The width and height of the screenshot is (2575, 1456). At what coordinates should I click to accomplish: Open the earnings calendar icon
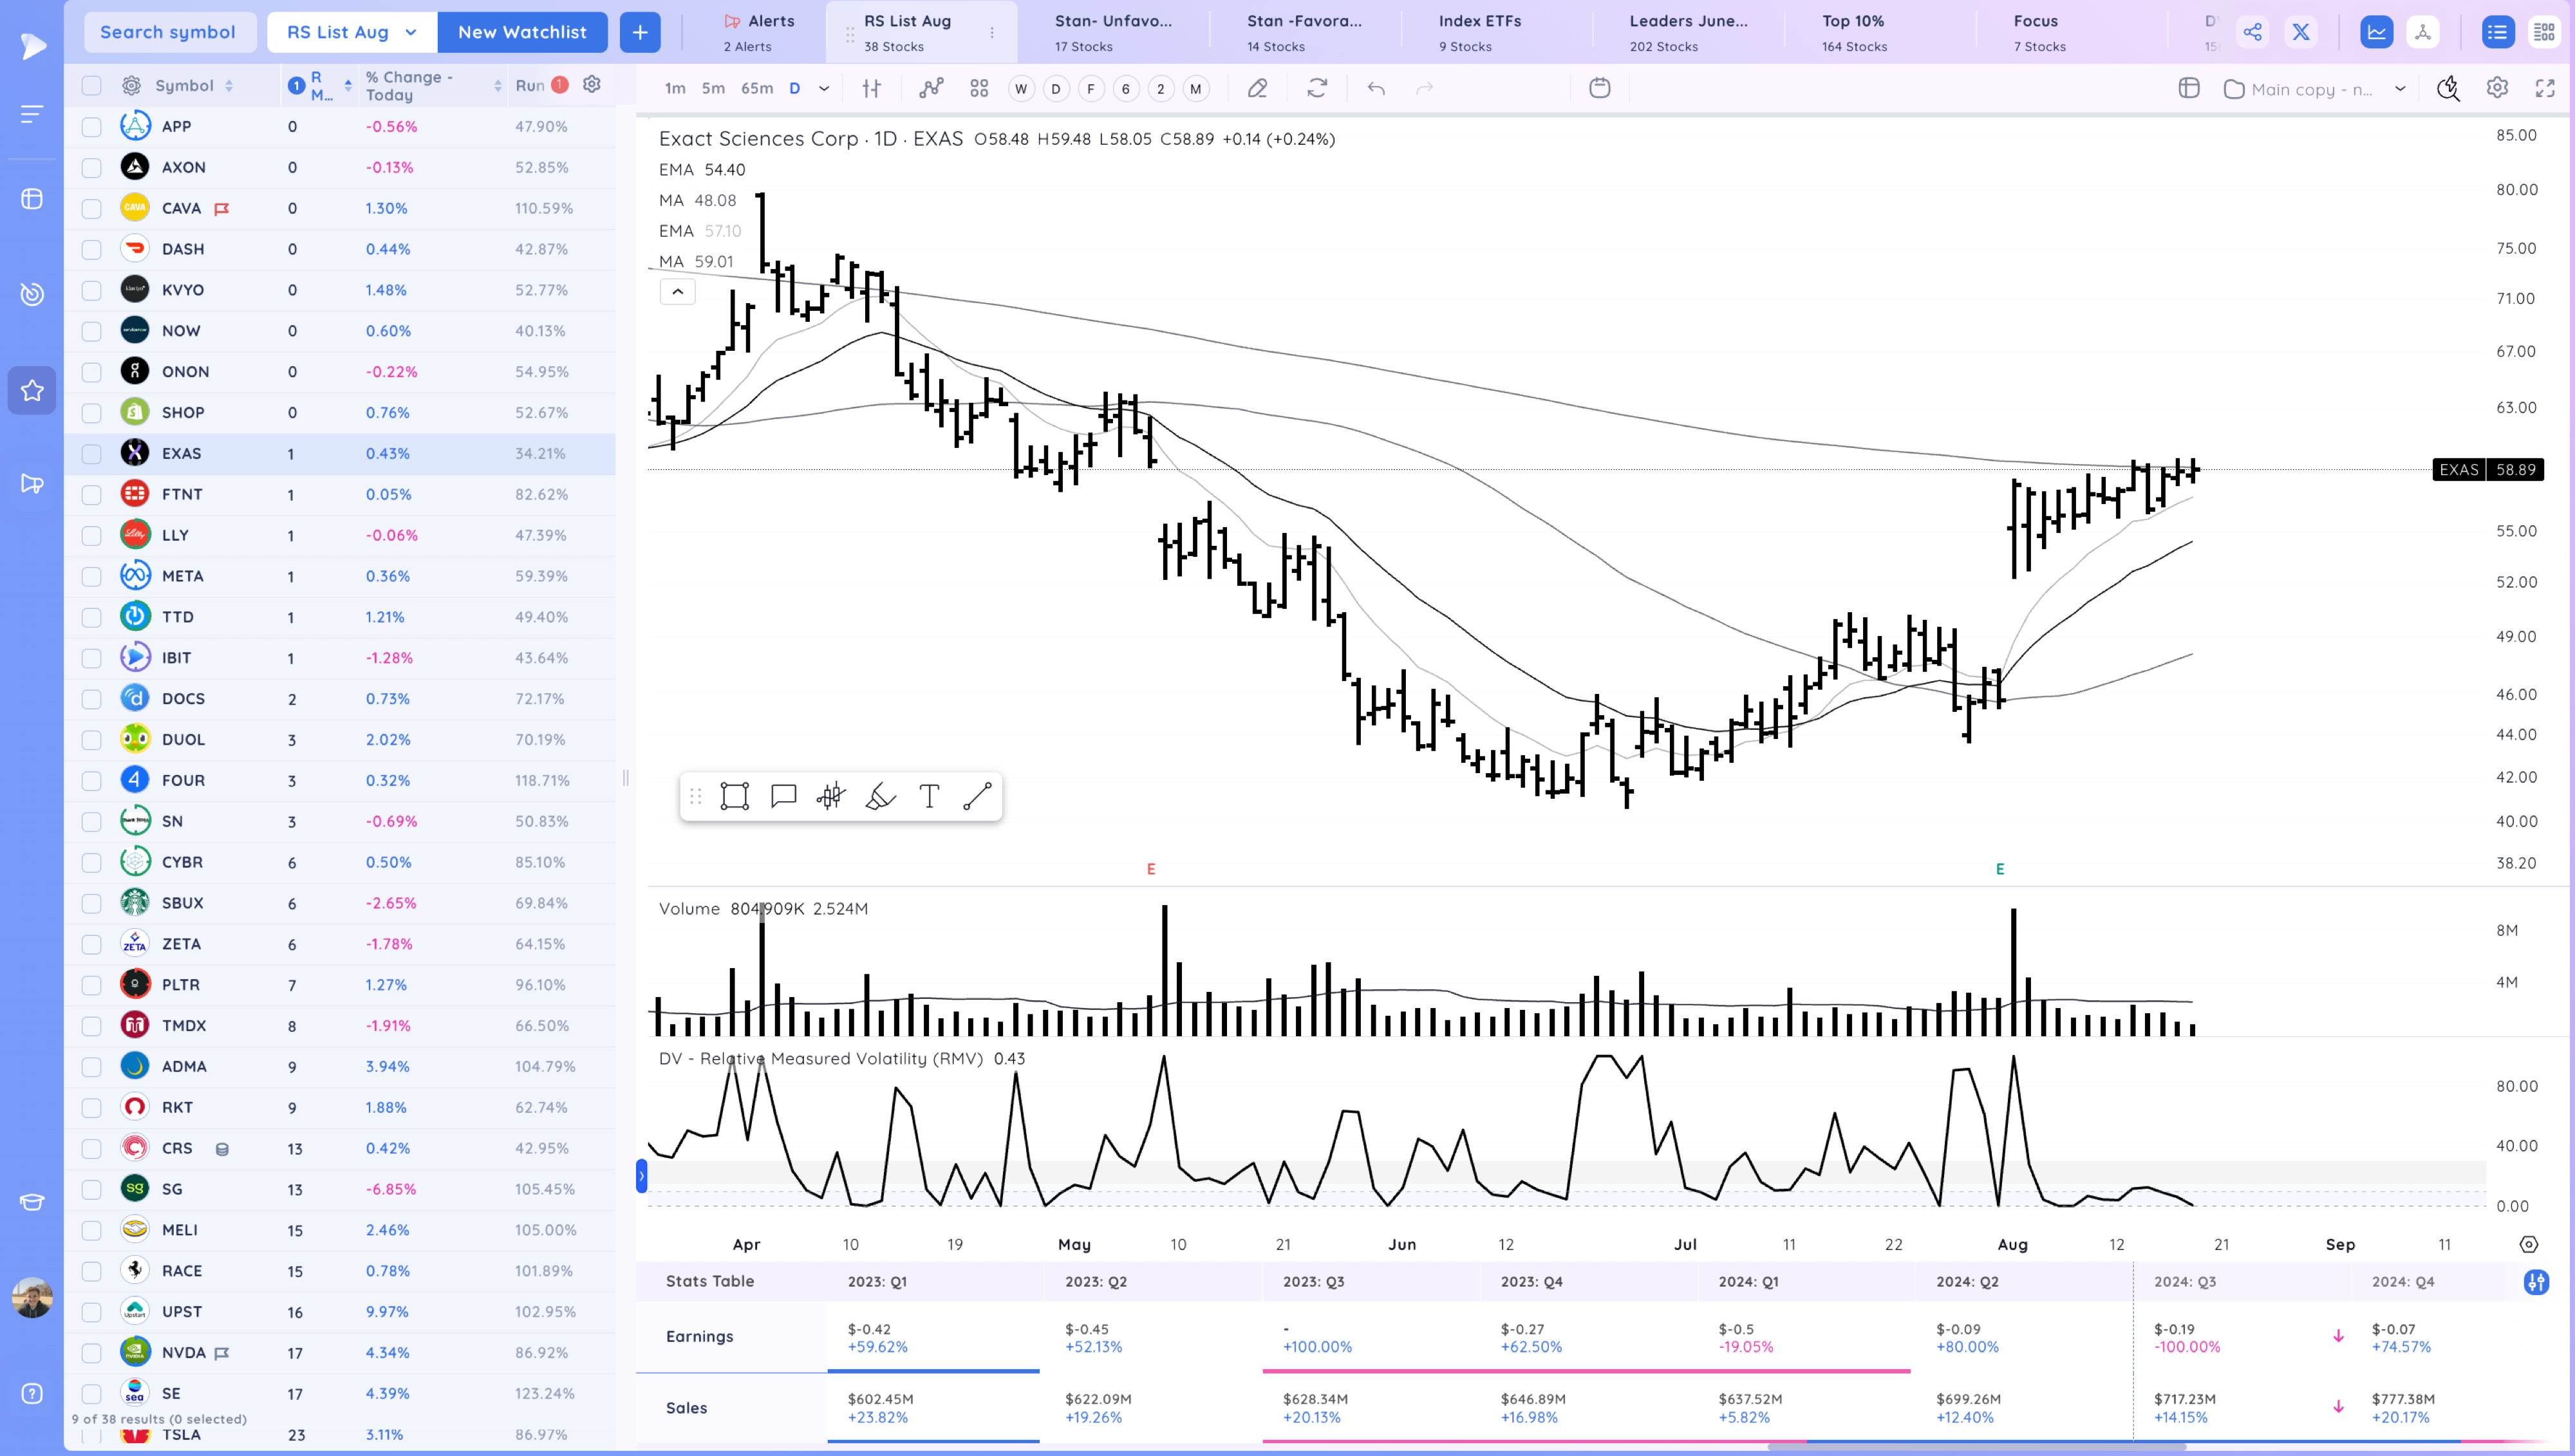coord(1600,88)
